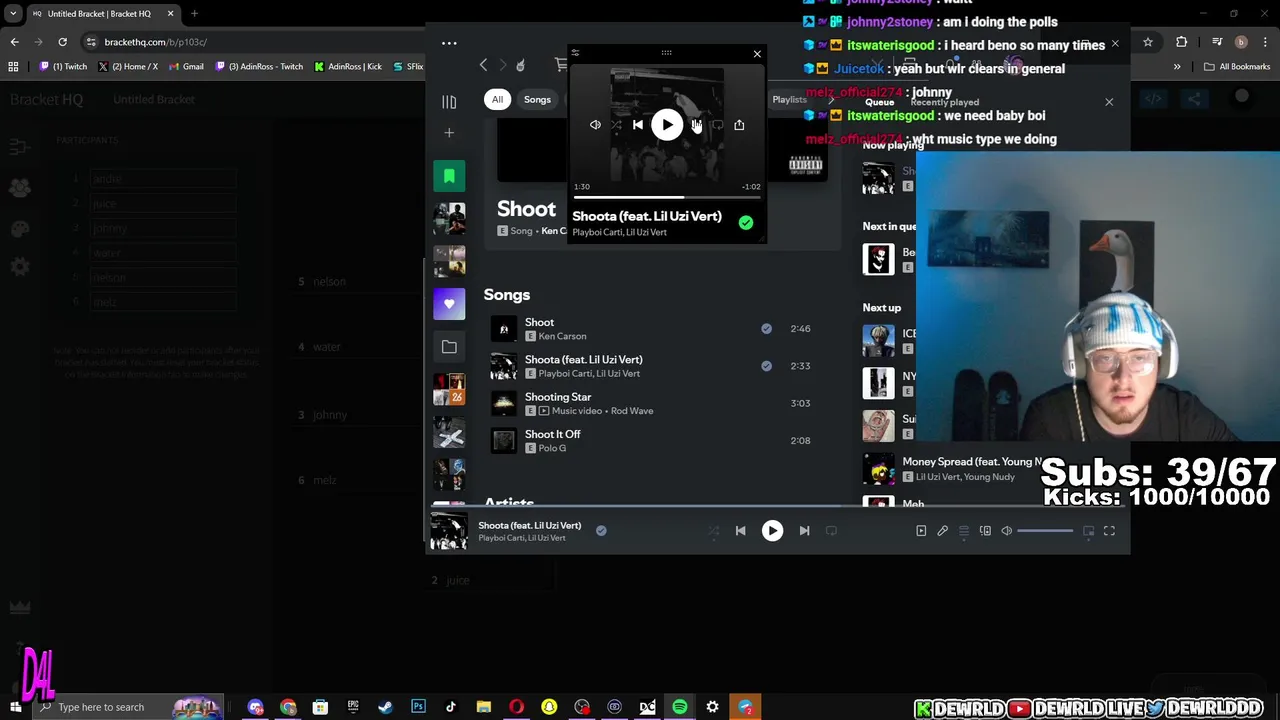Mute with bottom bar volume icon
This screenshot has width=1280, height=720.
tap(1007, 531)
